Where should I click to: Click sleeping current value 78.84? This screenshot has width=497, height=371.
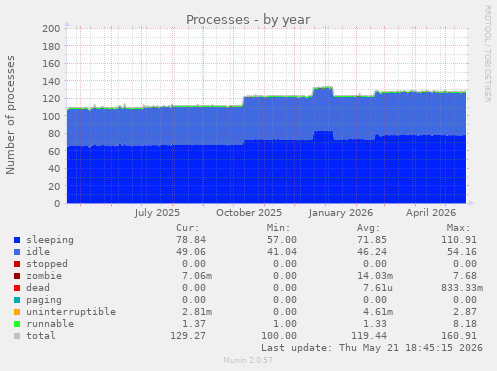tap(191, 240)
